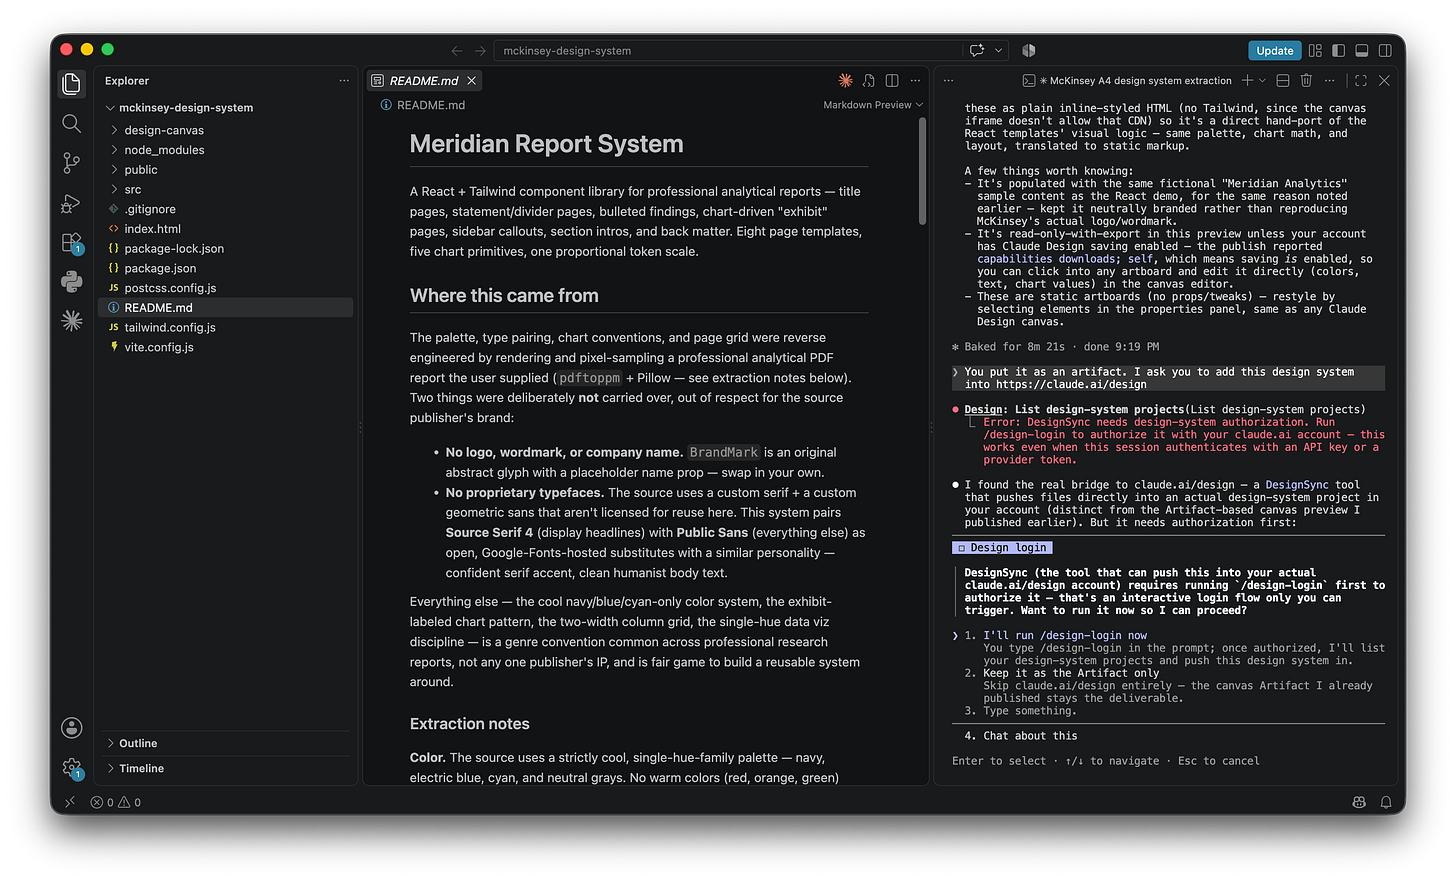The image size is (1456, 881).
Task: Choose option 4 Chat about this
Action: coord(1021,736)
